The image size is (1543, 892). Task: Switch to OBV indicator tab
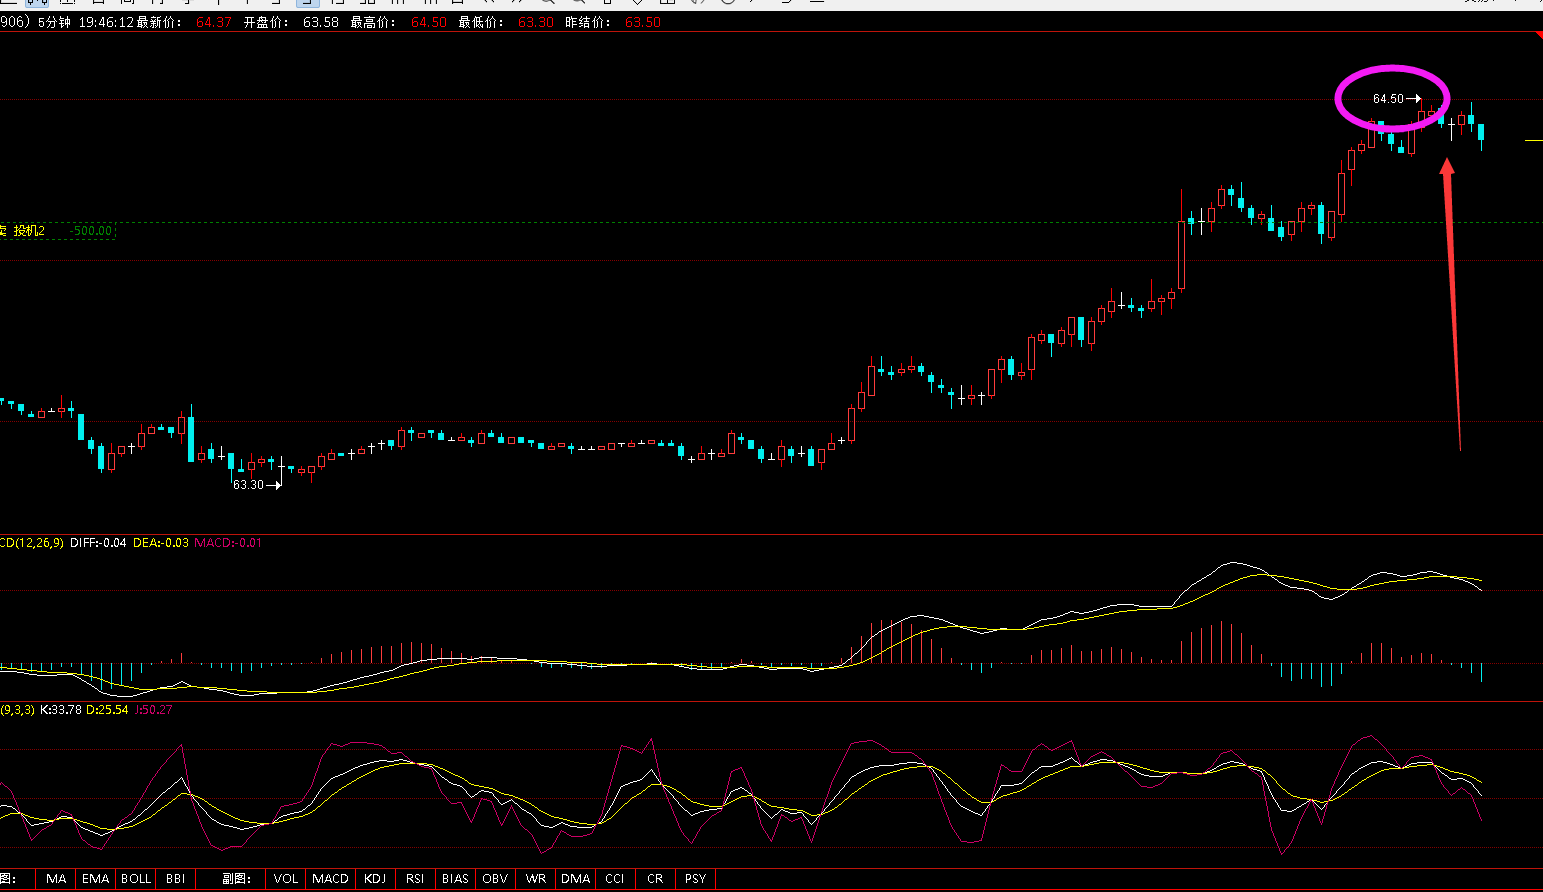[x=495, y=879]
